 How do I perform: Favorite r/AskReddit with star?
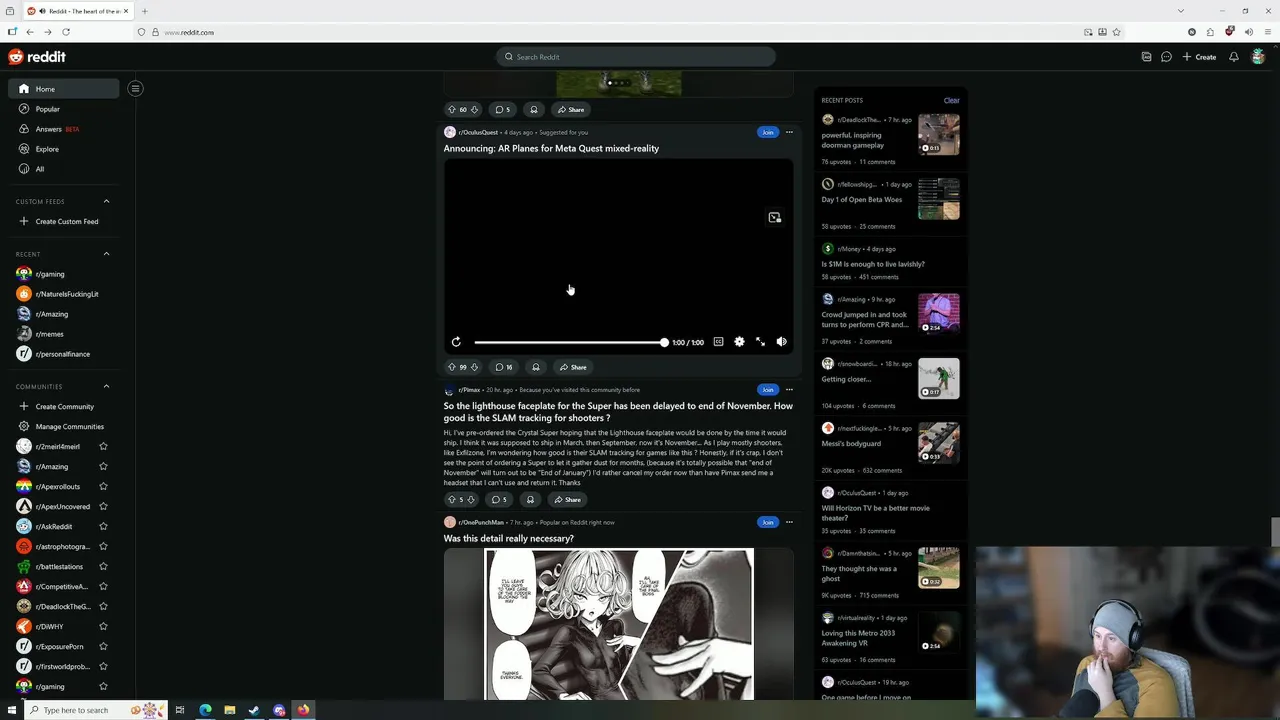(x=103, y=526)
